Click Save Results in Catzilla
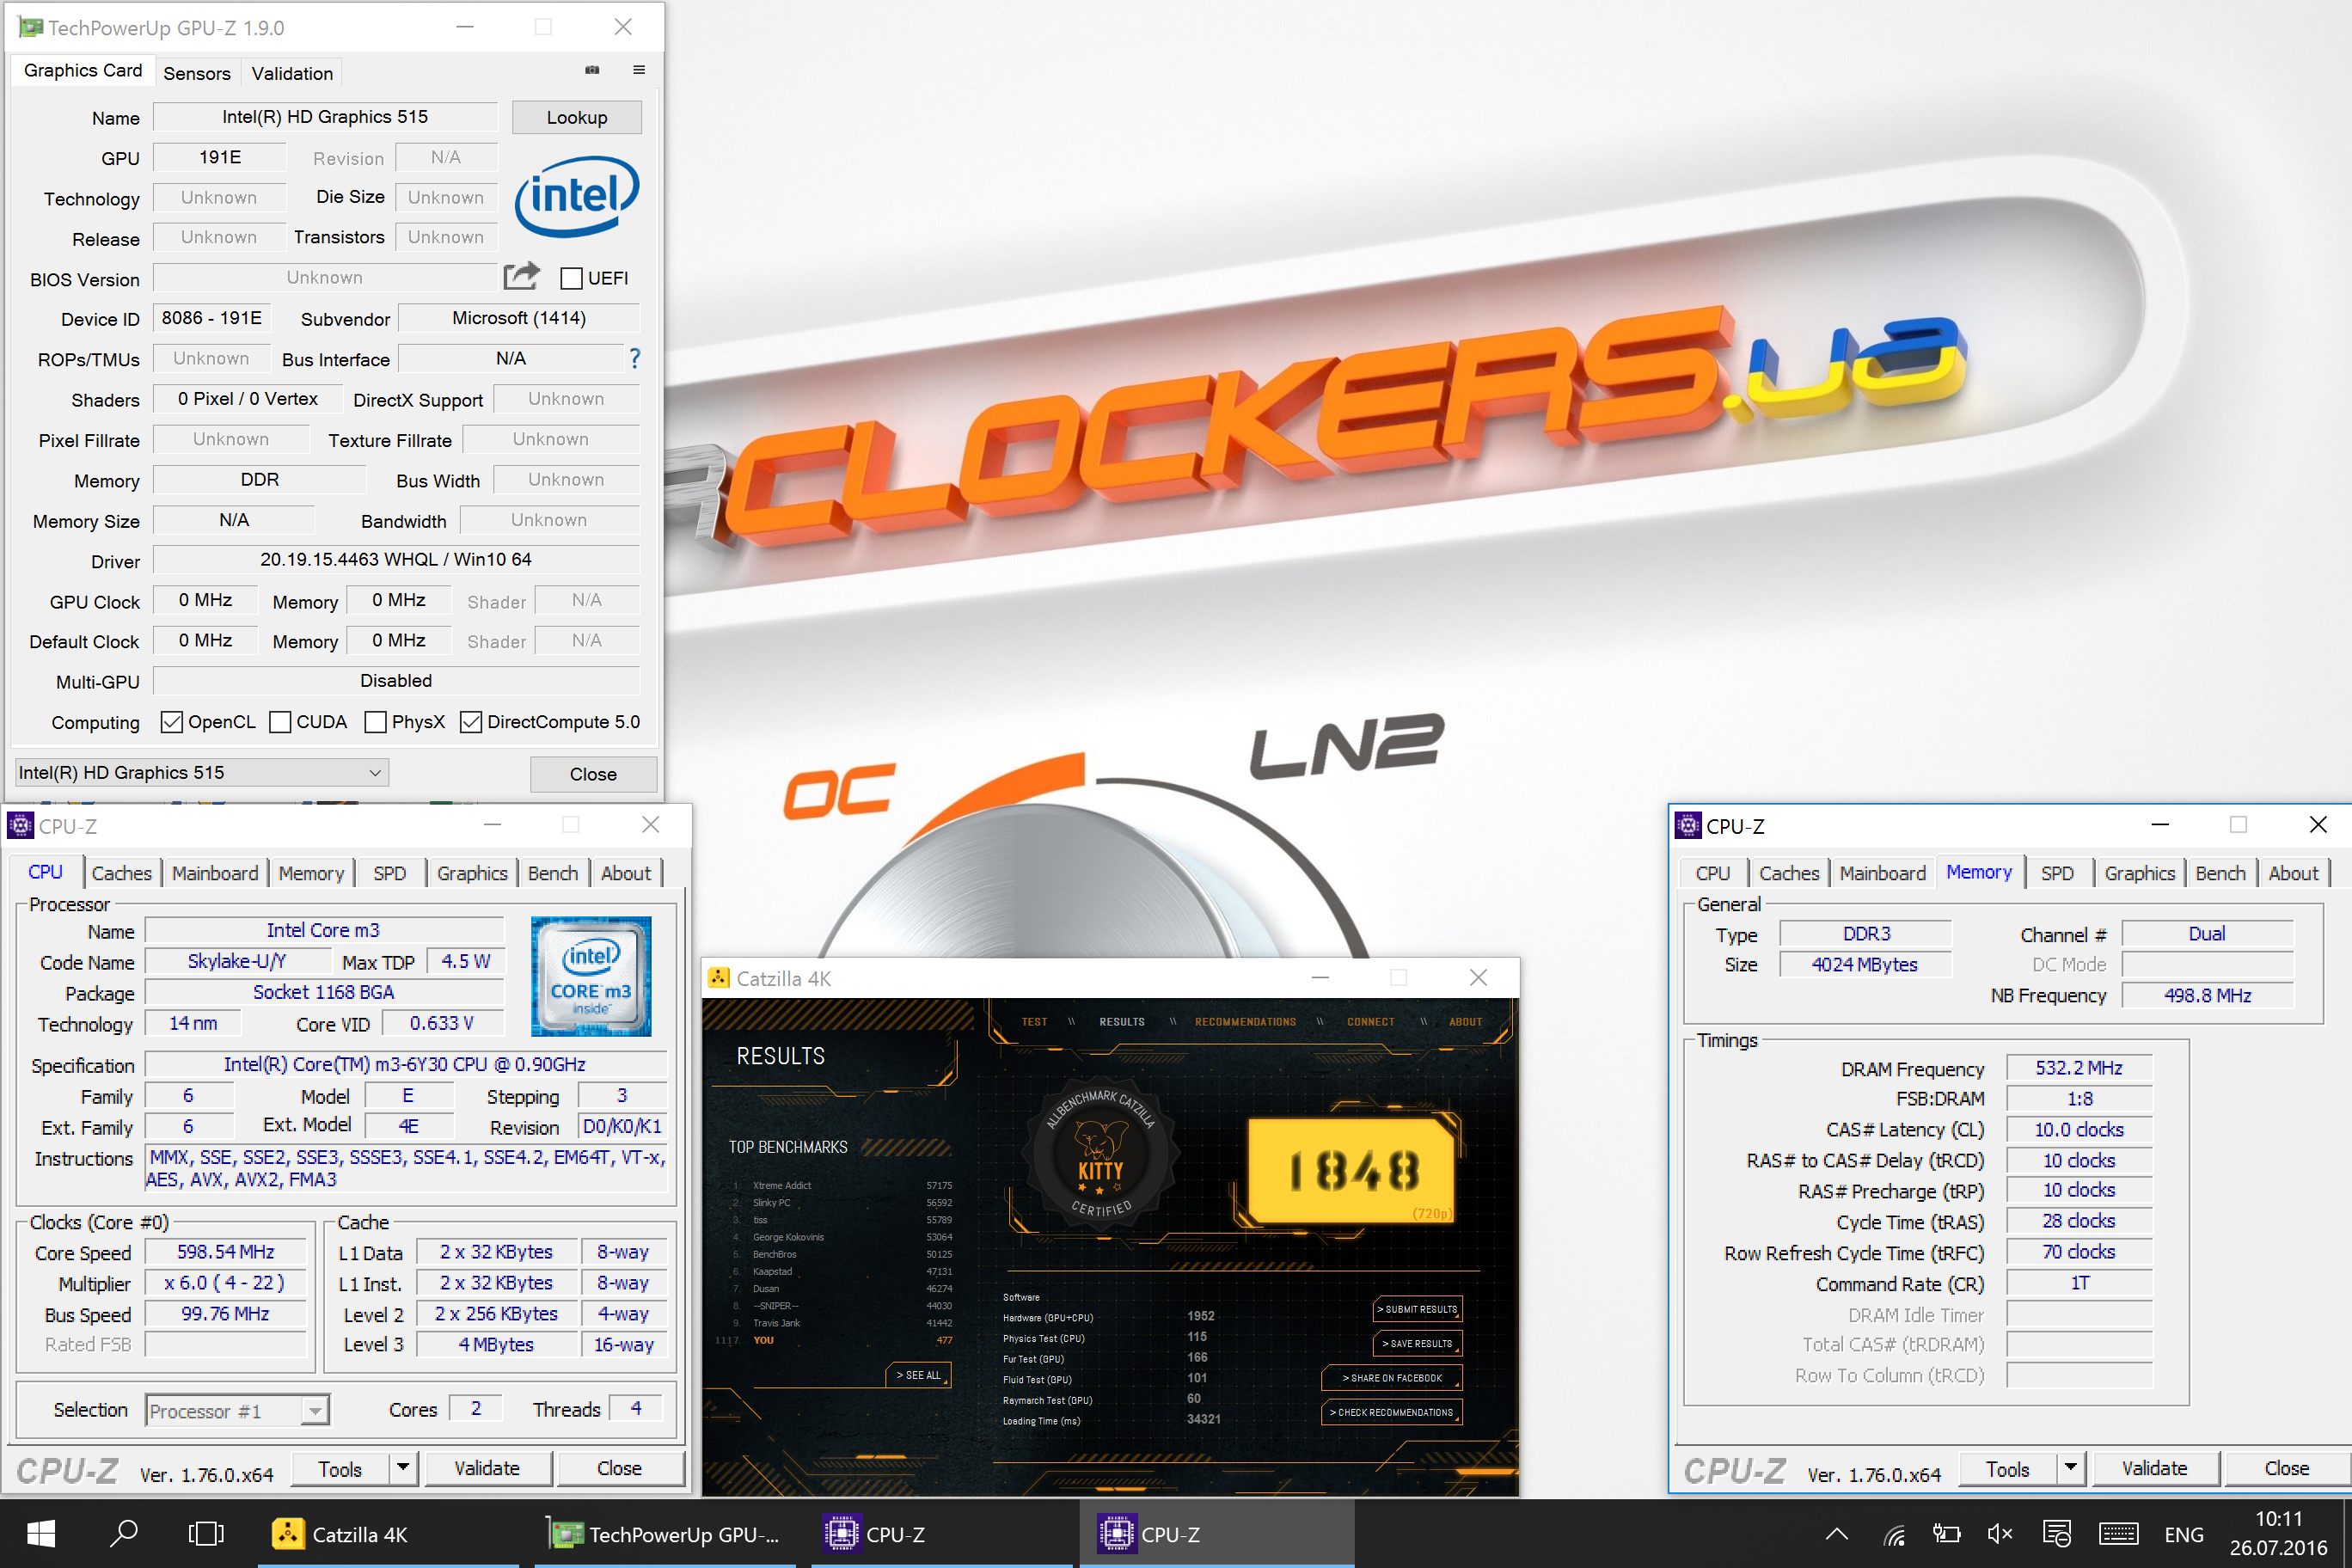This screenshot has height=1568, width=2352. [x=1418, y=1343]
